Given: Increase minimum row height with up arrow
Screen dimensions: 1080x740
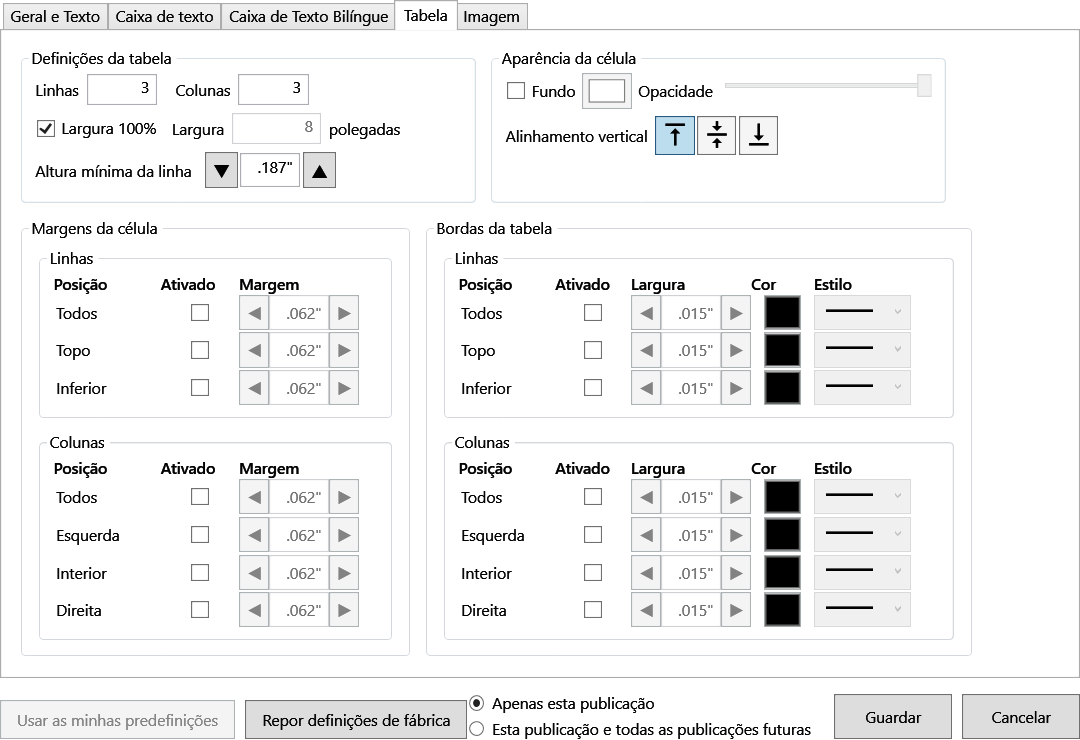Looking at the screenshot, I should click(x=320, y=170).
